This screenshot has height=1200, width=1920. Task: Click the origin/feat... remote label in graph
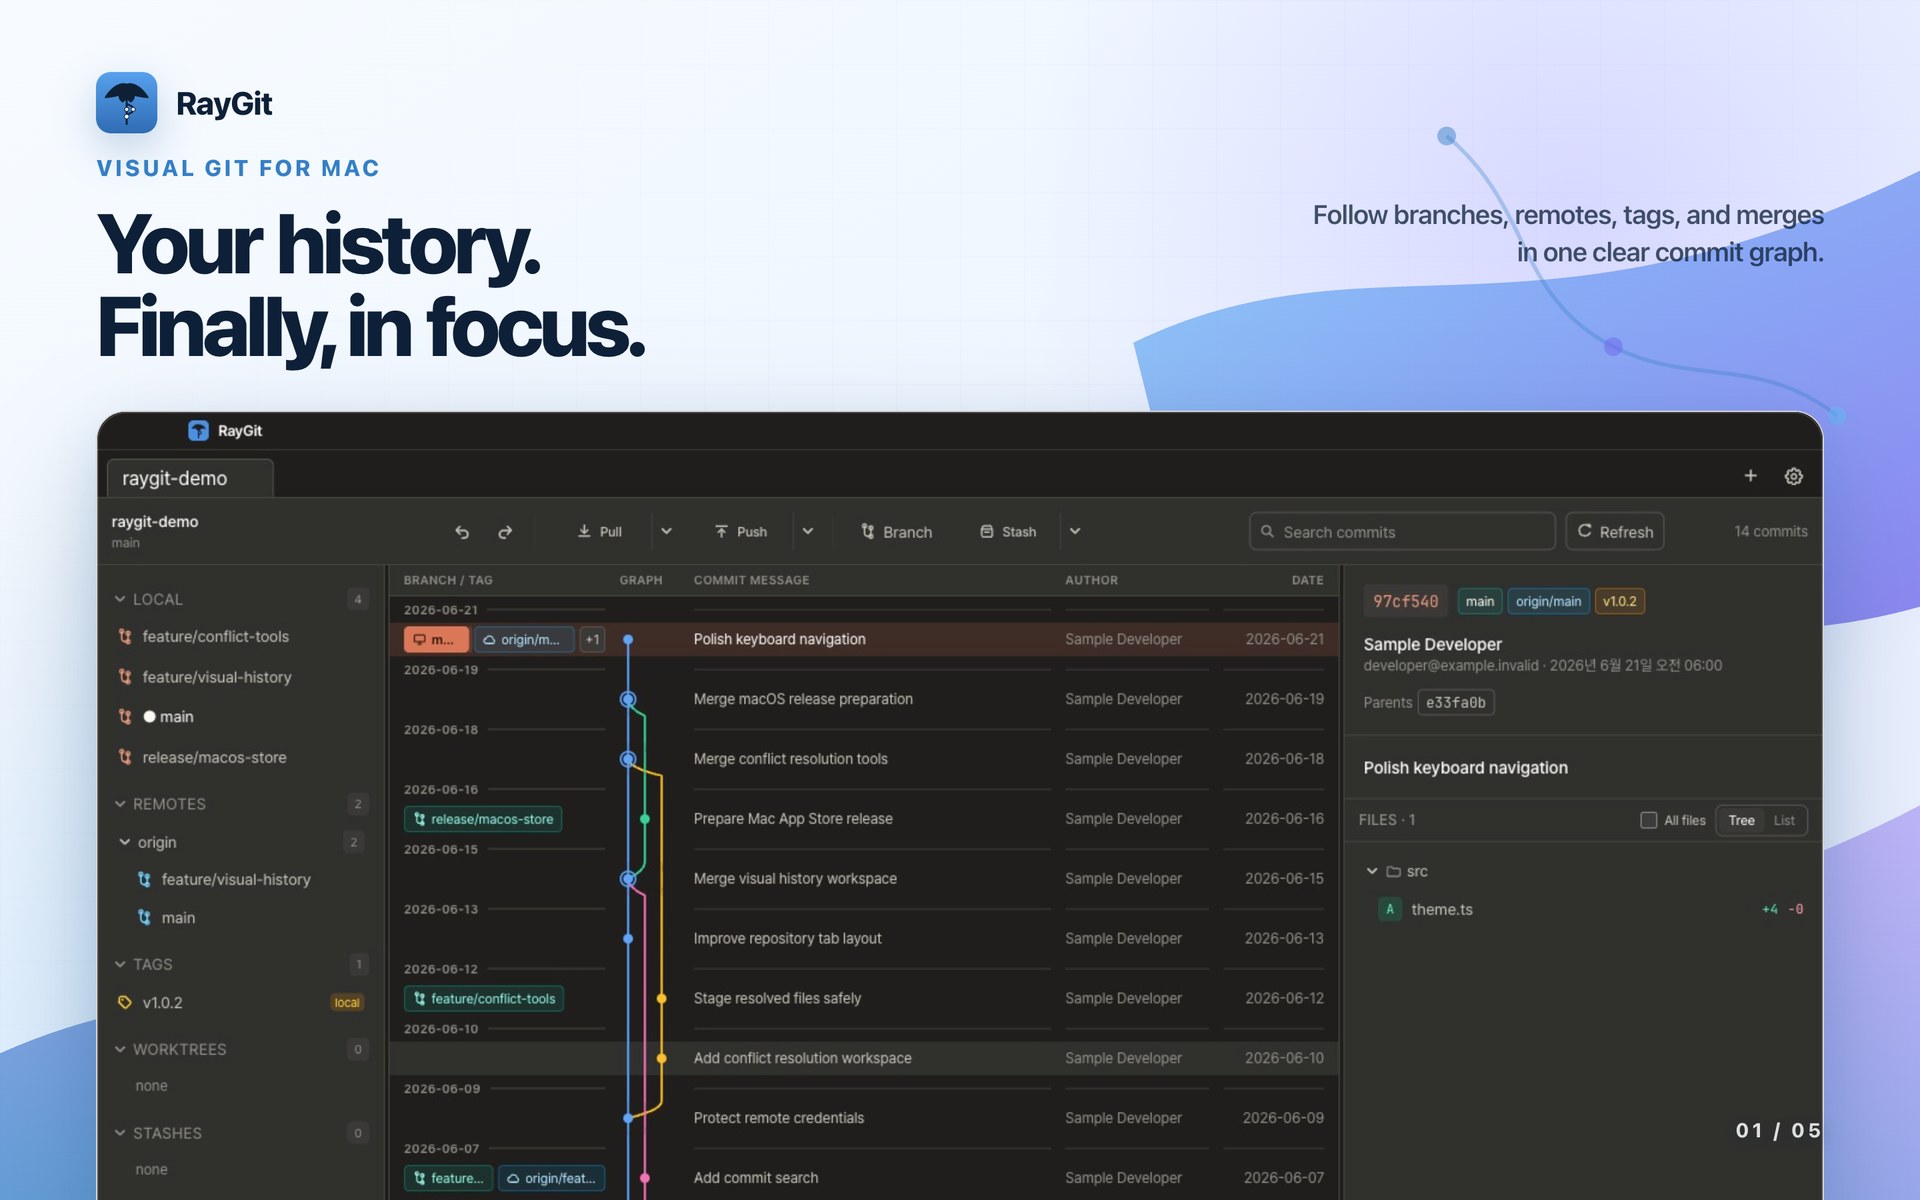coord(551,1178)
